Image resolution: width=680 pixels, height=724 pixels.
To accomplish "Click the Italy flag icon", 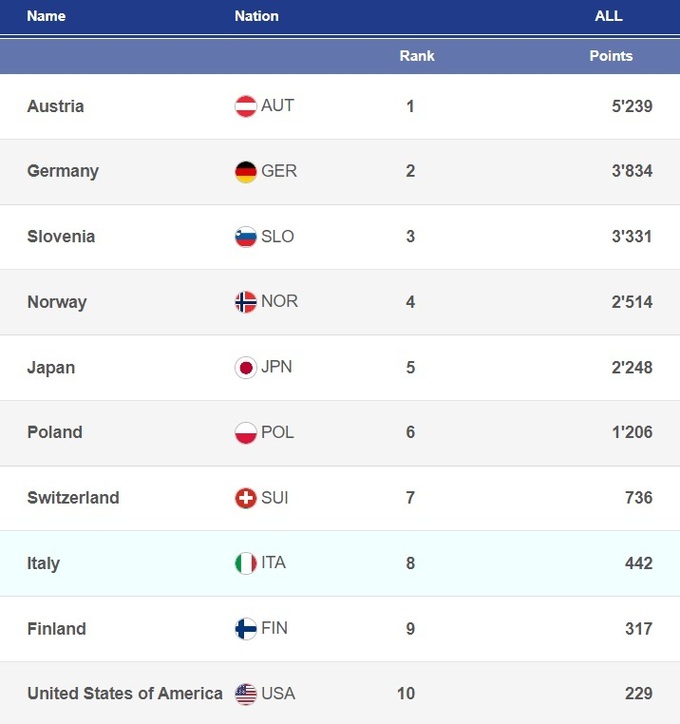I will (245, 563).
